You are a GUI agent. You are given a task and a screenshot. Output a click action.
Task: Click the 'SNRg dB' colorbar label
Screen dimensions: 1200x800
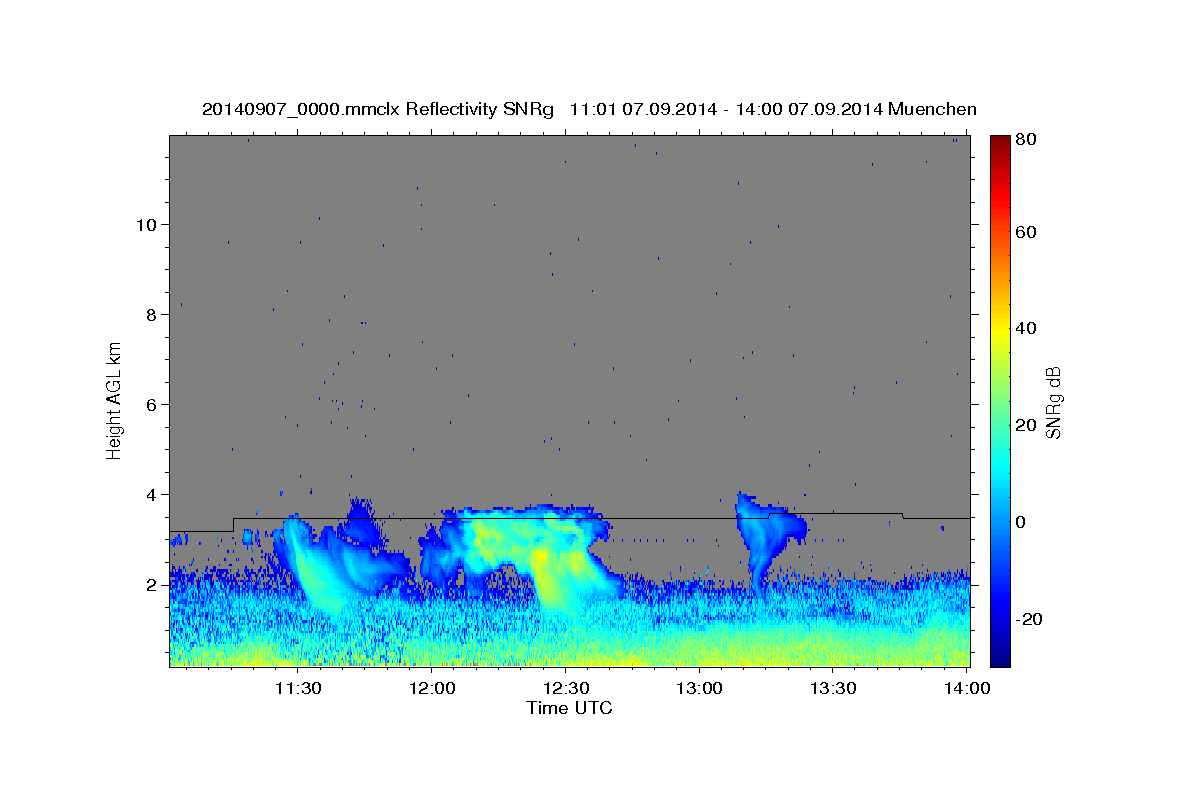click(x=1053, y=402)
